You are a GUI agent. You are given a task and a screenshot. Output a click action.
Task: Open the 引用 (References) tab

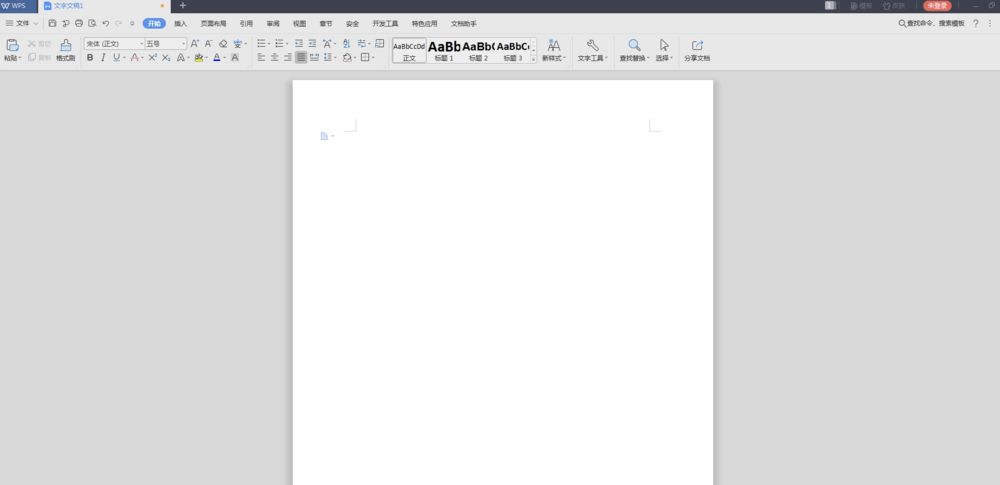click(246, 24)
